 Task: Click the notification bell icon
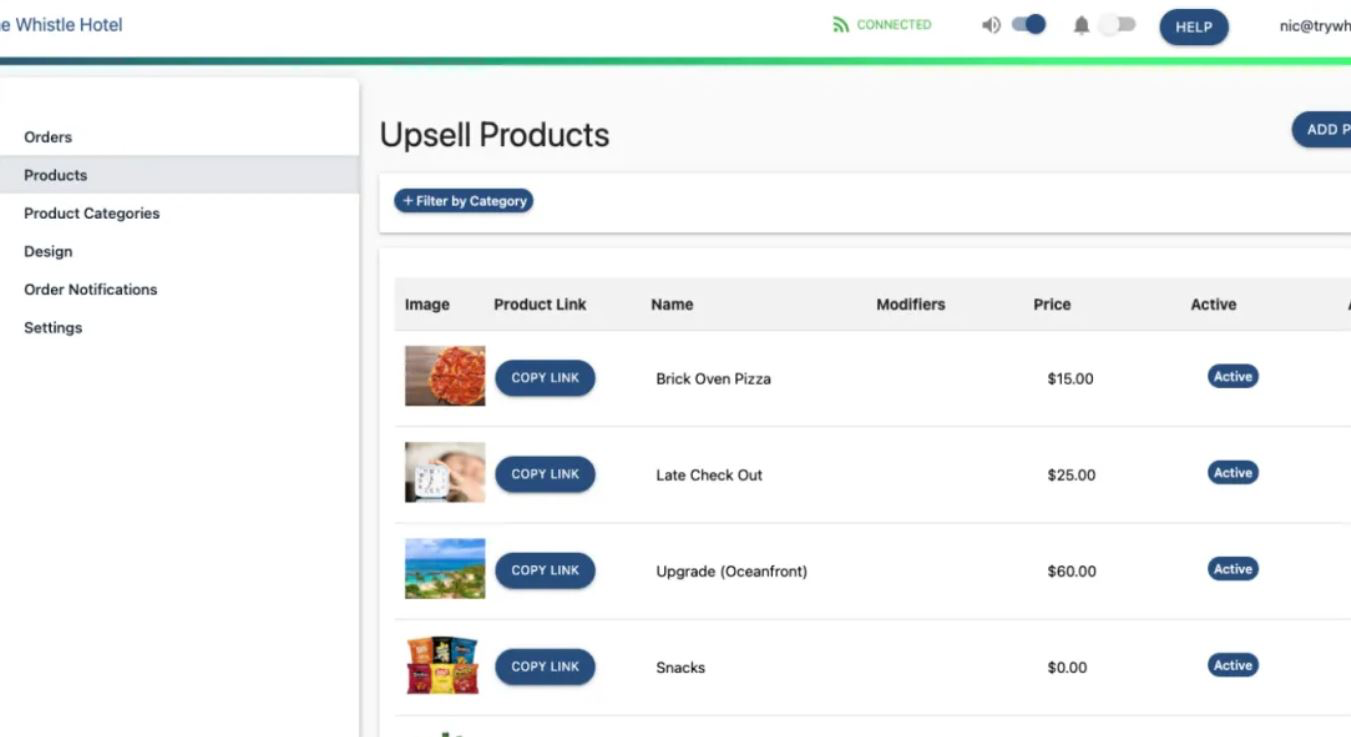click(x=1084, y=24)
